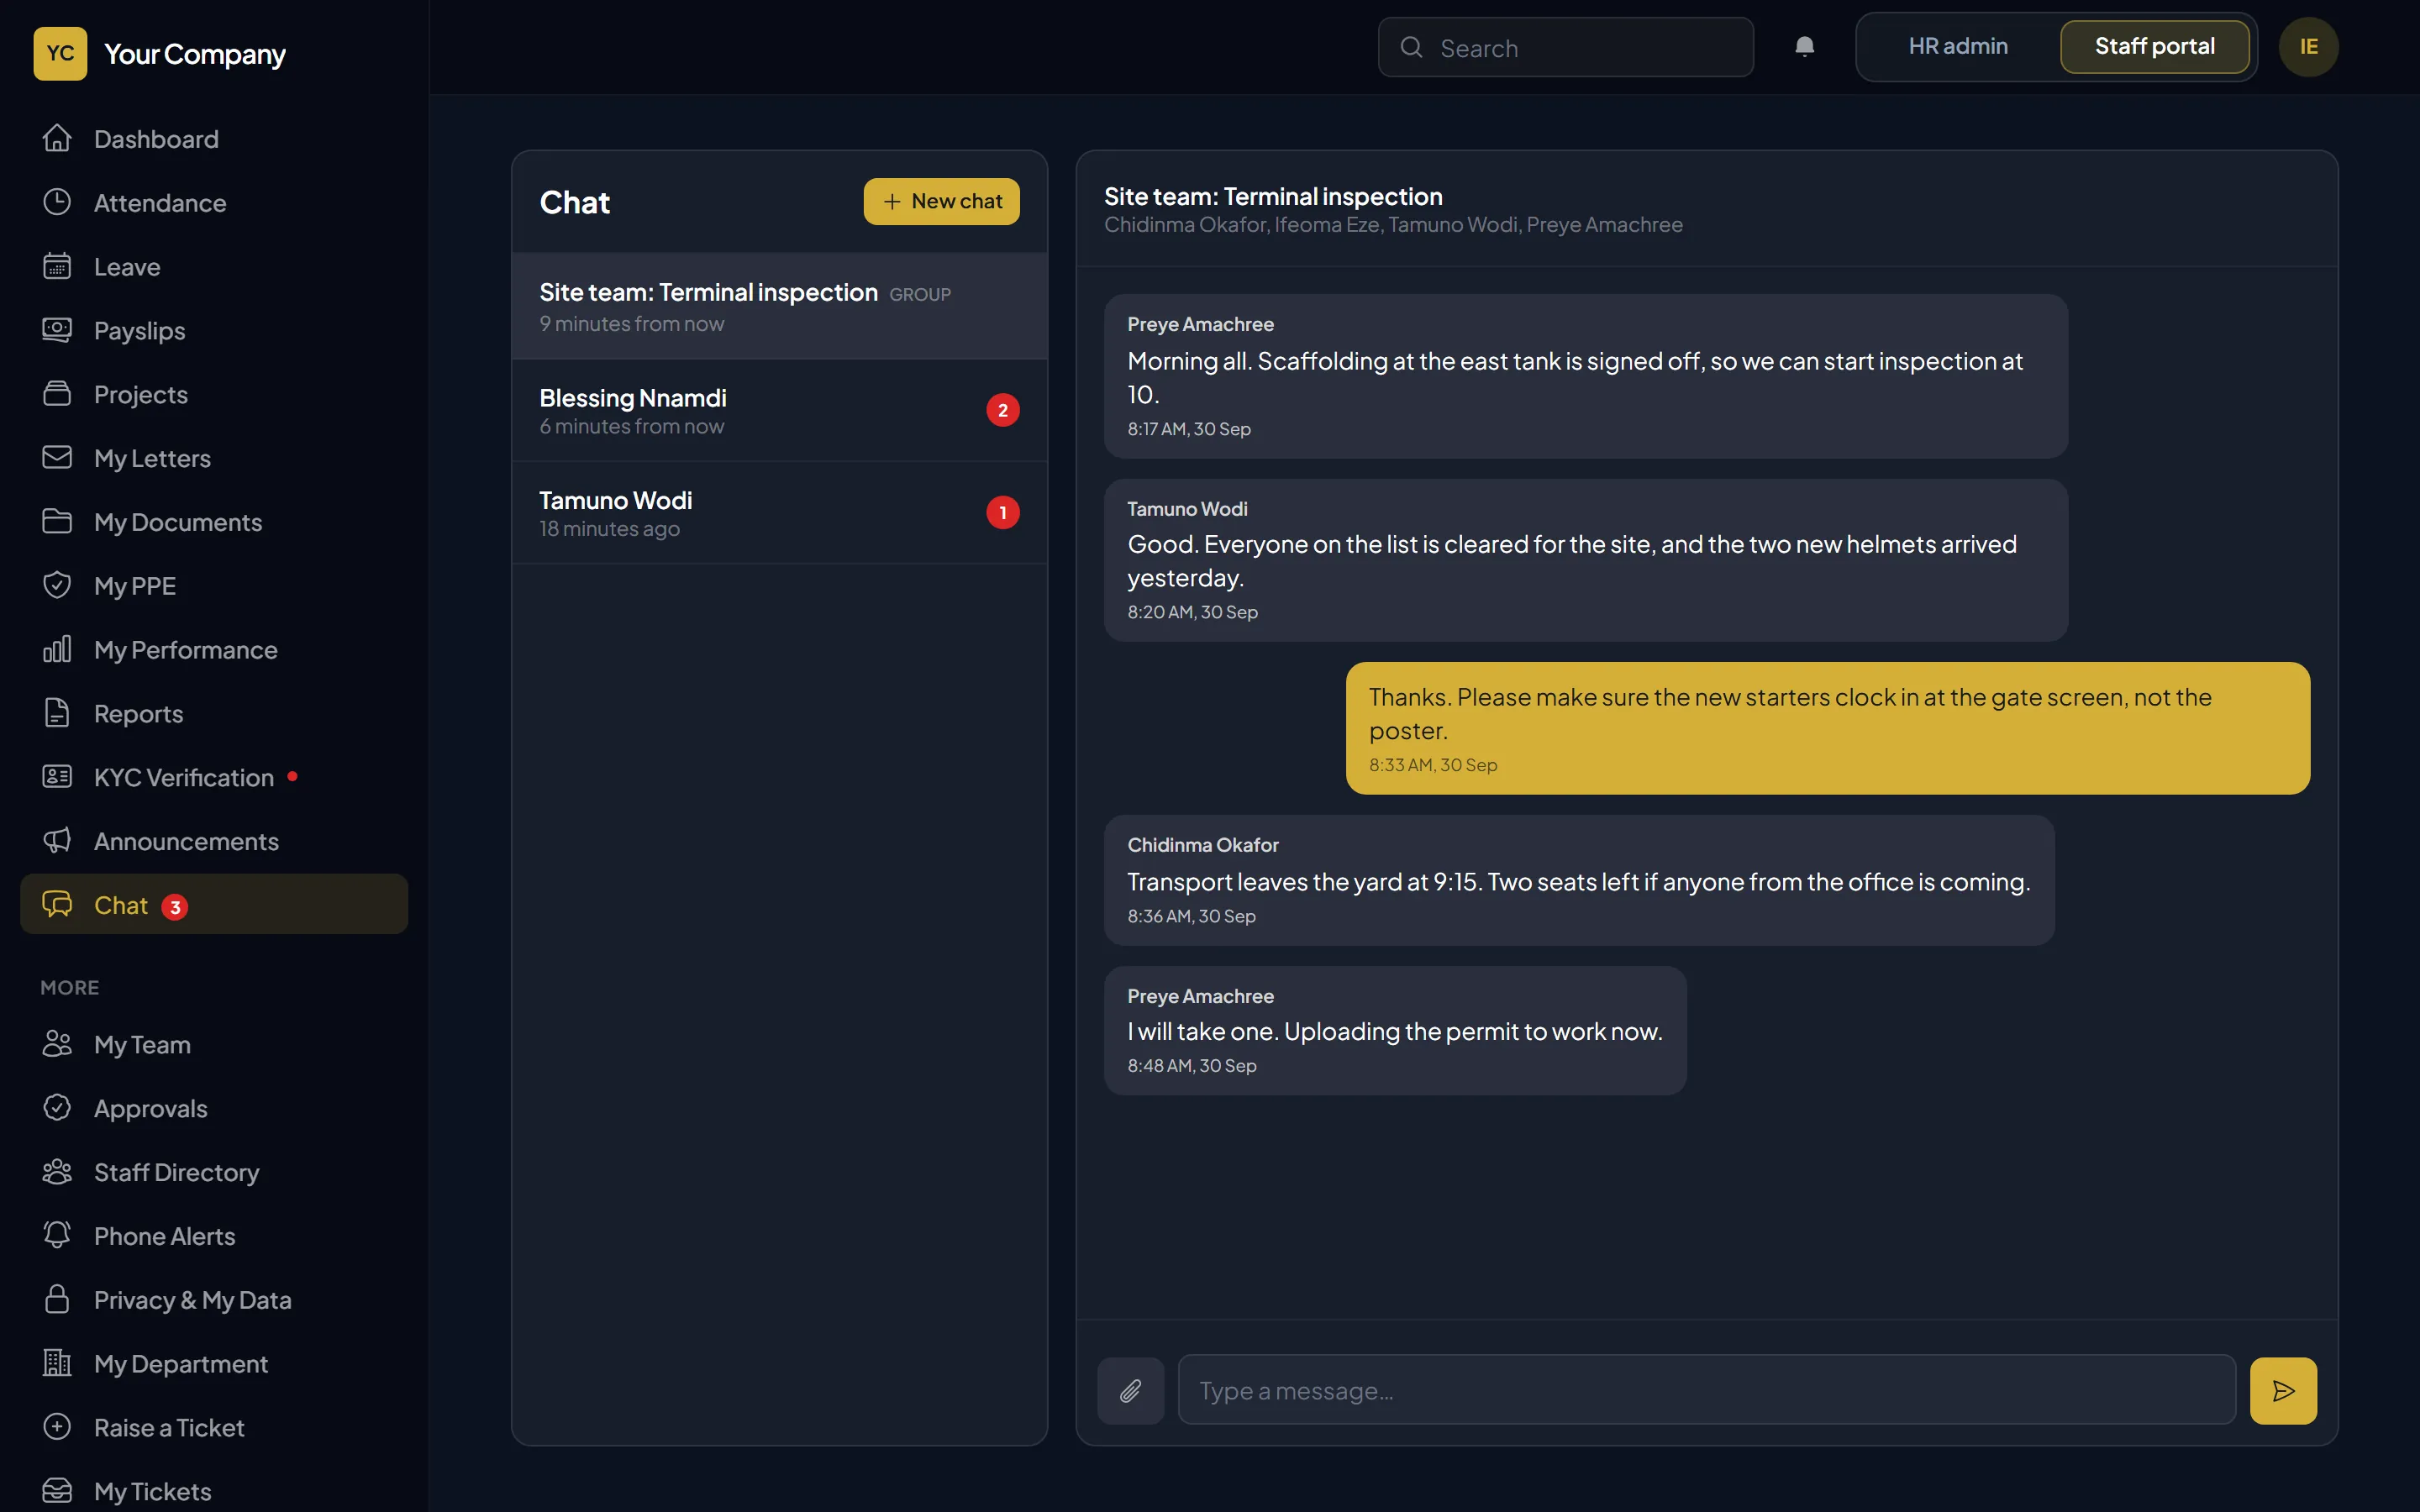Viewport: 2420px width, 1512px height.
Task: Click the Reports document icon
Action: pos(57,713)
